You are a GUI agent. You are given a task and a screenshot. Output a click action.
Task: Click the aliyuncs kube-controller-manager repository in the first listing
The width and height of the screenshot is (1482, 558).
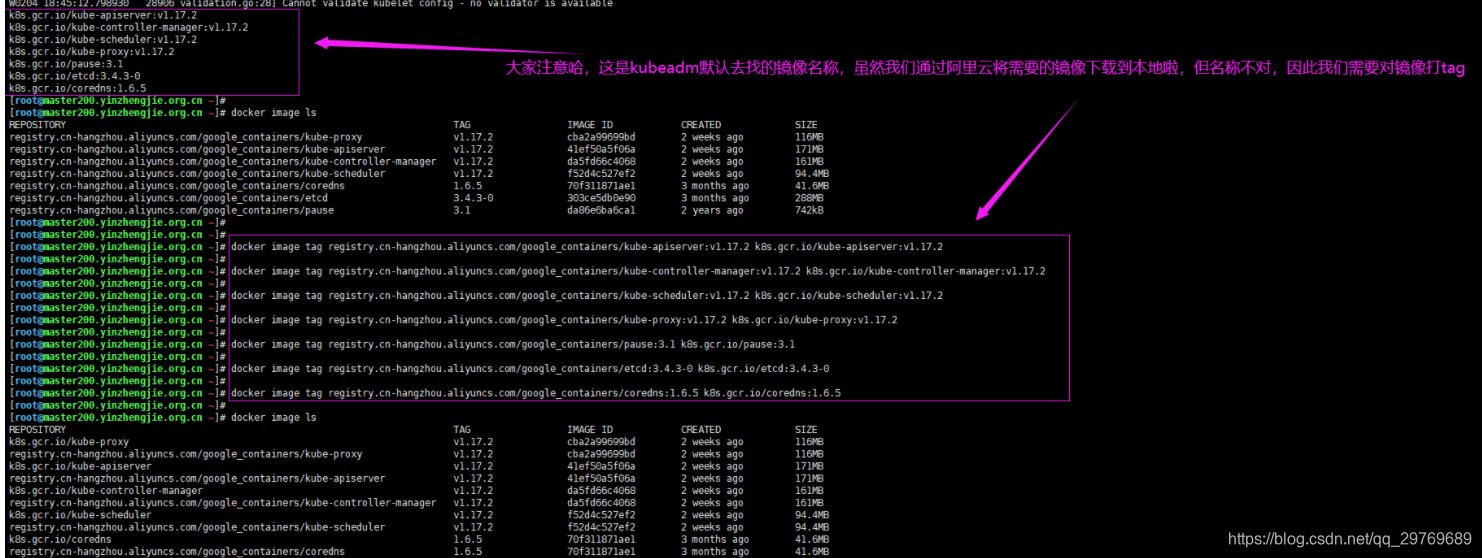tap(223, 161)
